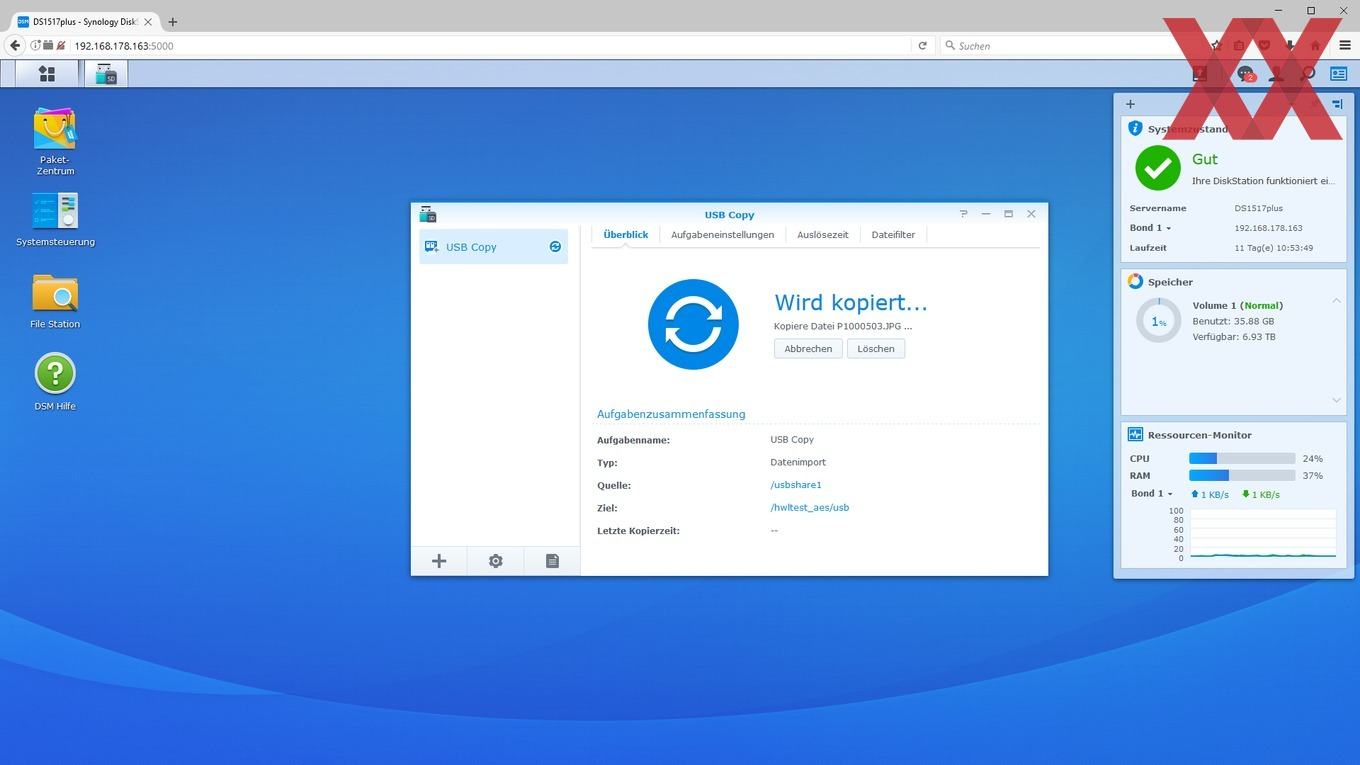Screen dimensions: 1360x765
Task: Close the DS1517plus browser tab
Action: 148,21
